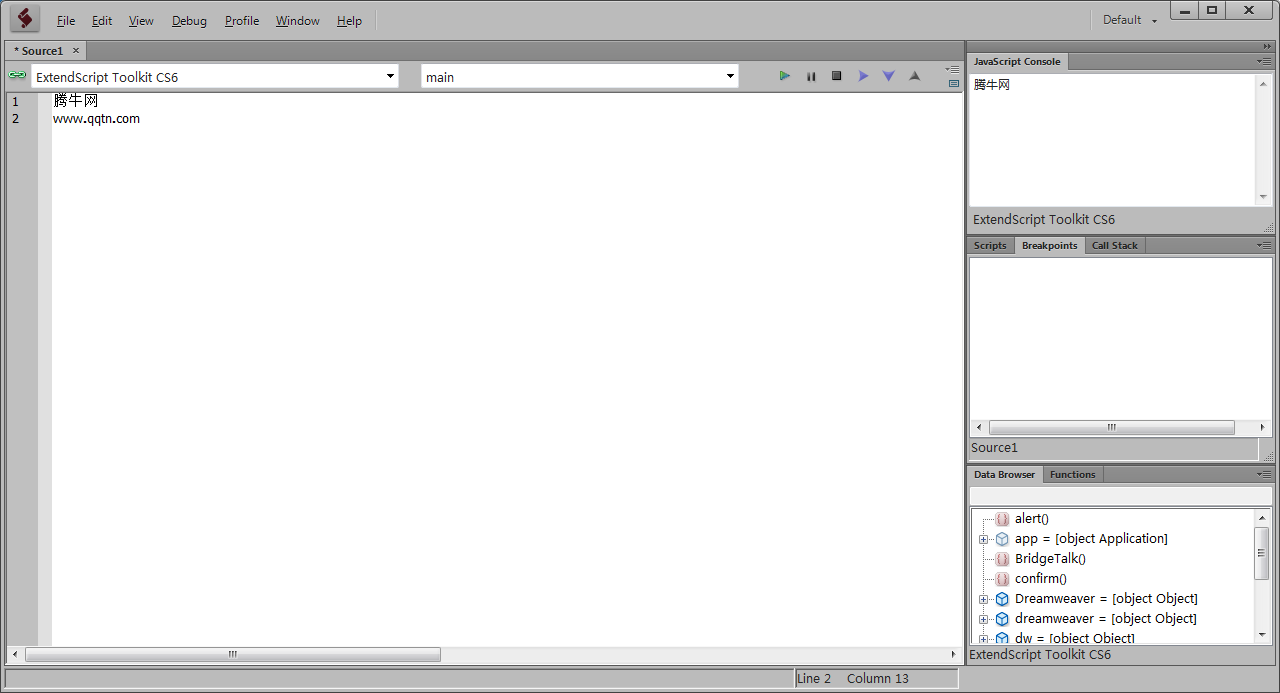Open the JavaScript Console panel flyout menu
The image size is (1280, 693).
pos(1265,61)
